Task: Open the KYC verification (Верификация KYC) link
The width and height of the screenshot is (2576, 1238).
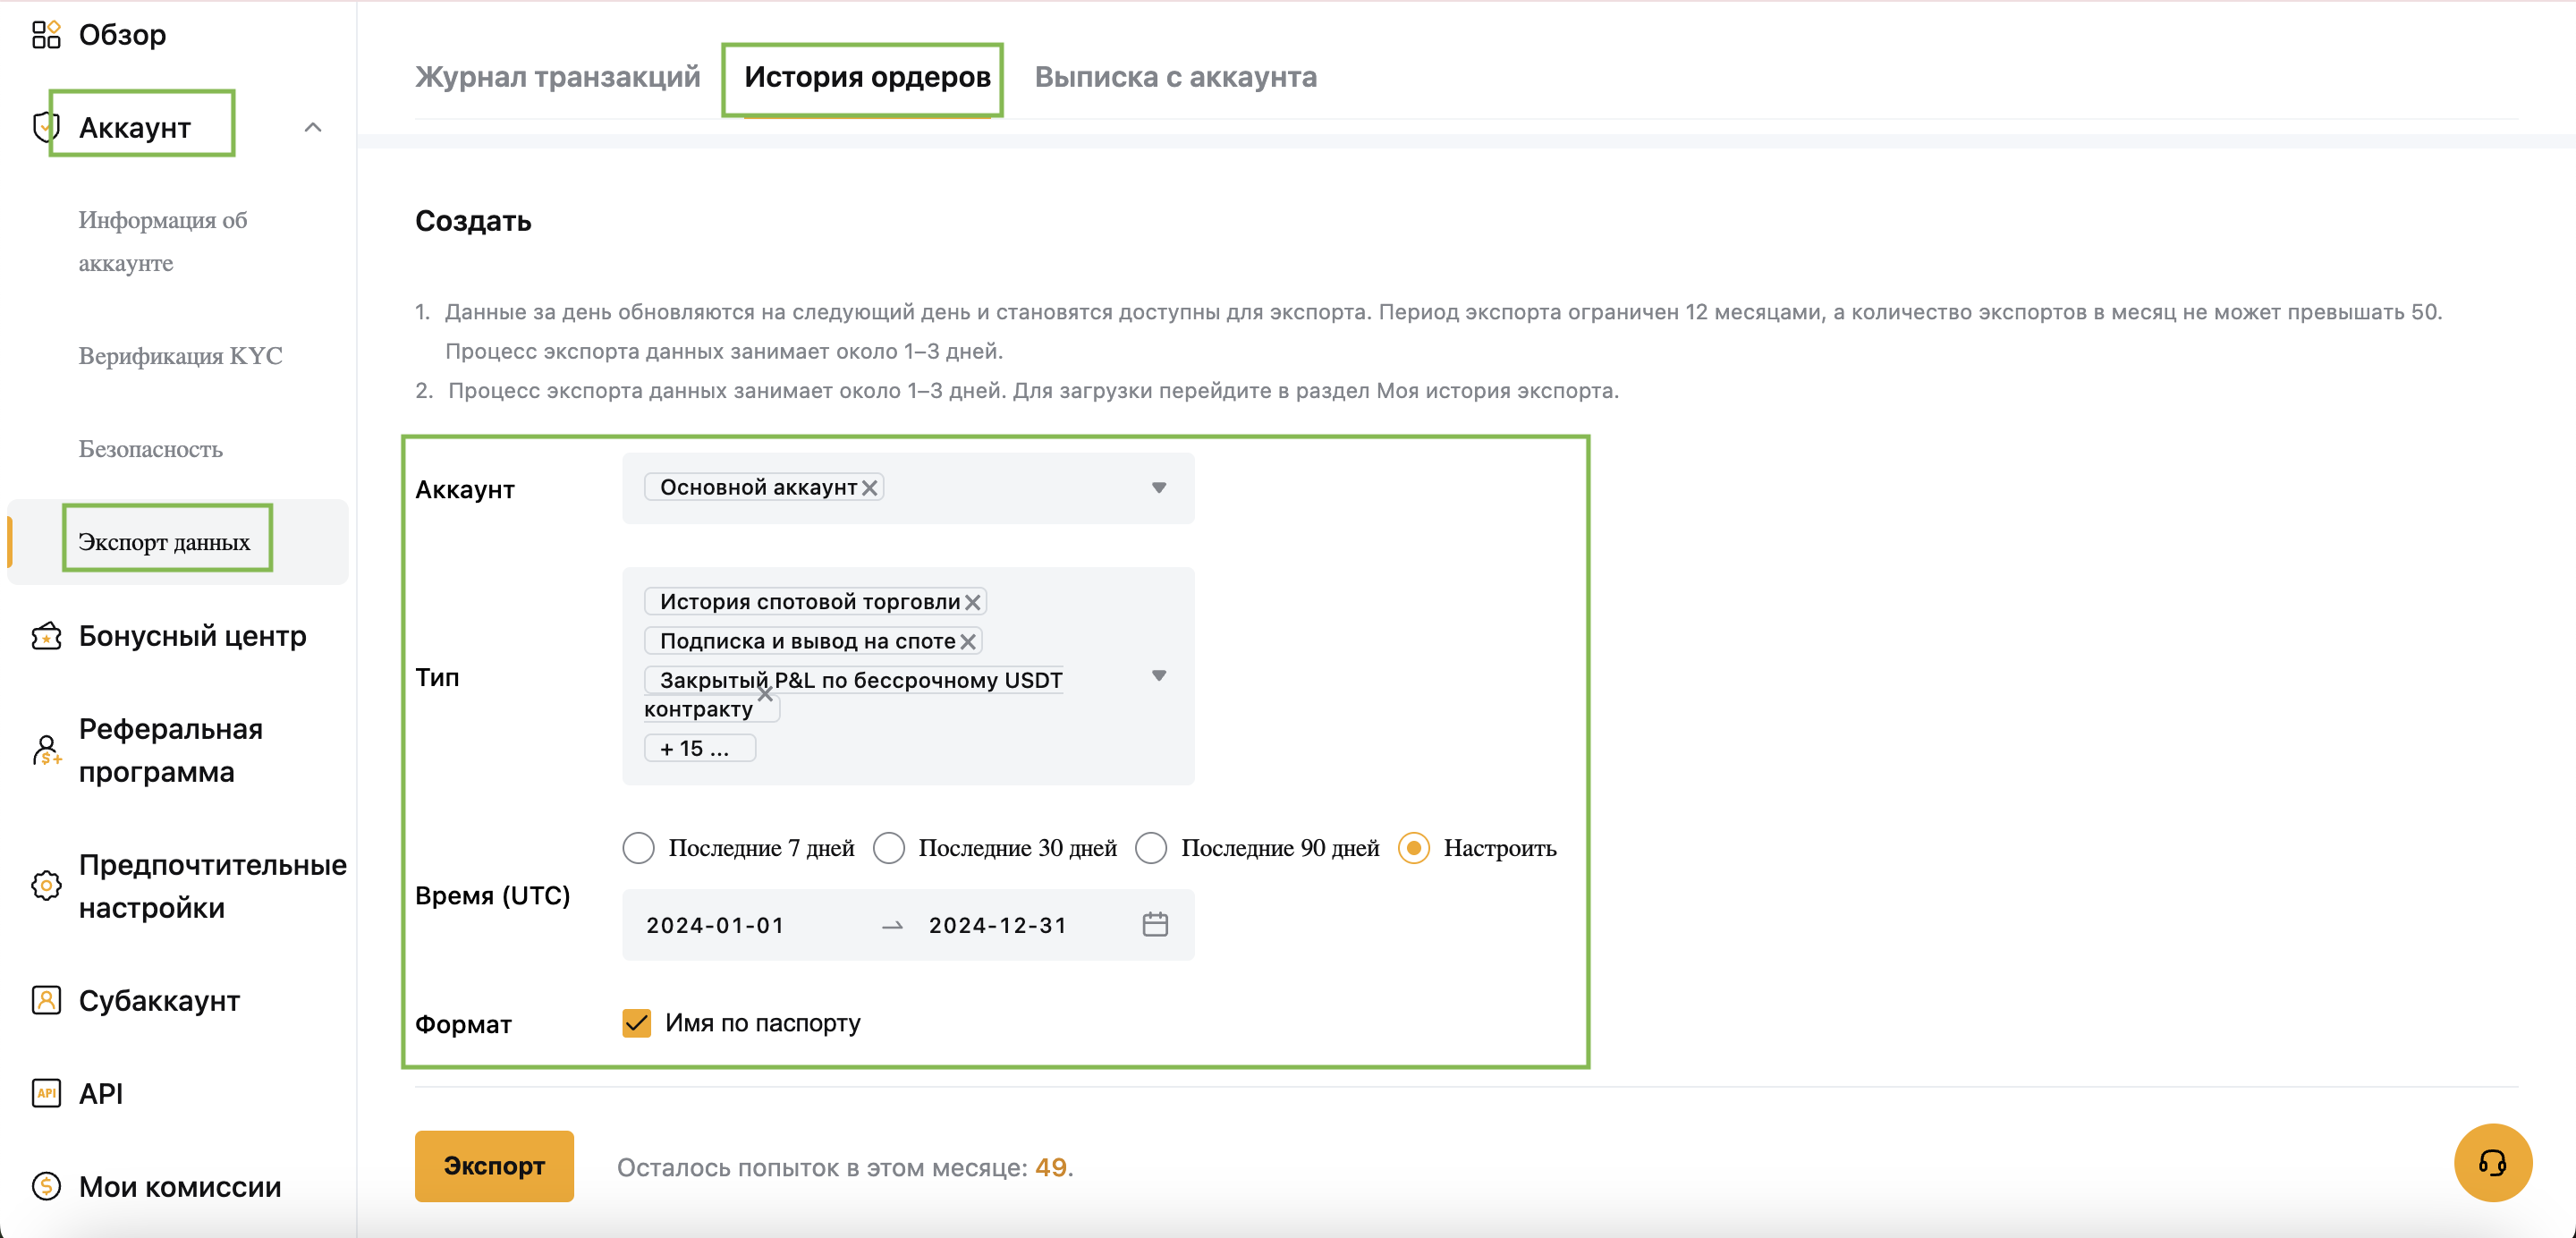Action: point(180,356)
